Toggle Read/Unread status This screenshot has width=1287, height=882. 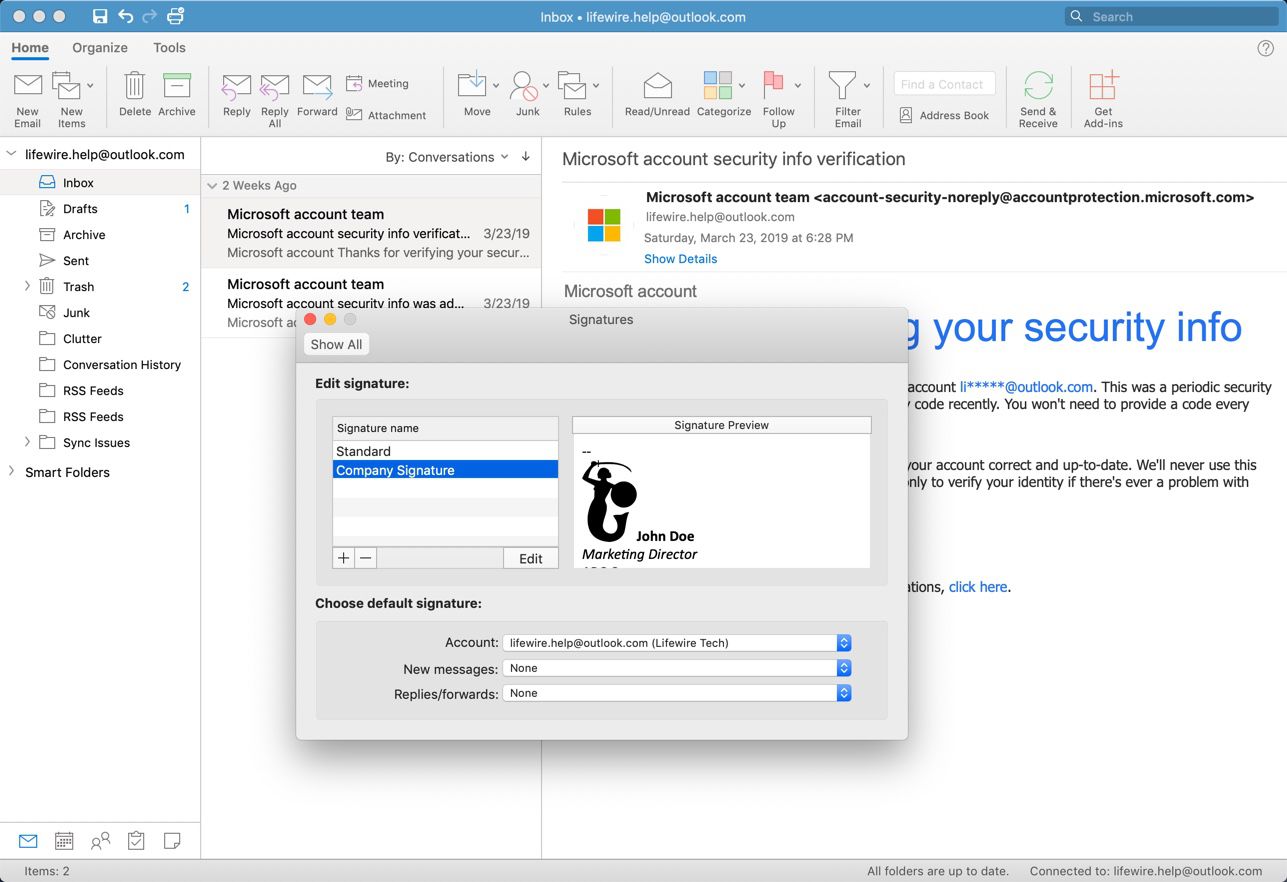pos(657,94)
